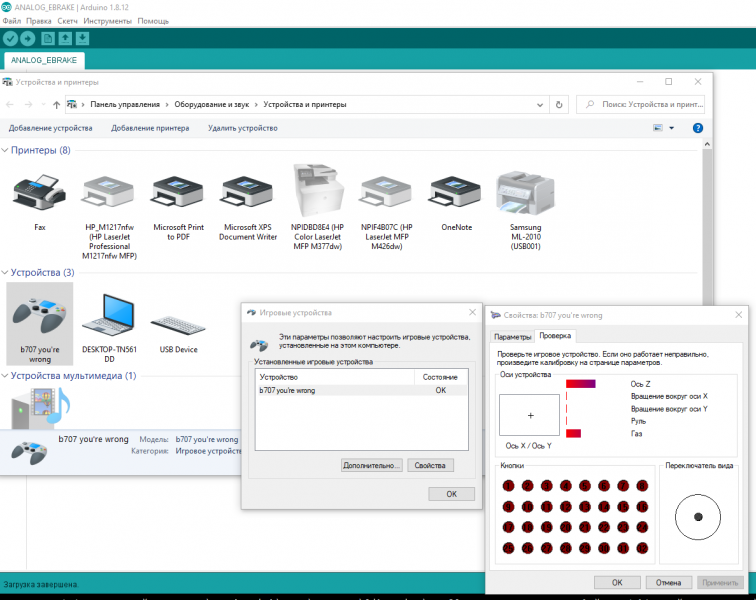Select the DESKTOP-TN561DD laptop device

[x=109, y=314]
